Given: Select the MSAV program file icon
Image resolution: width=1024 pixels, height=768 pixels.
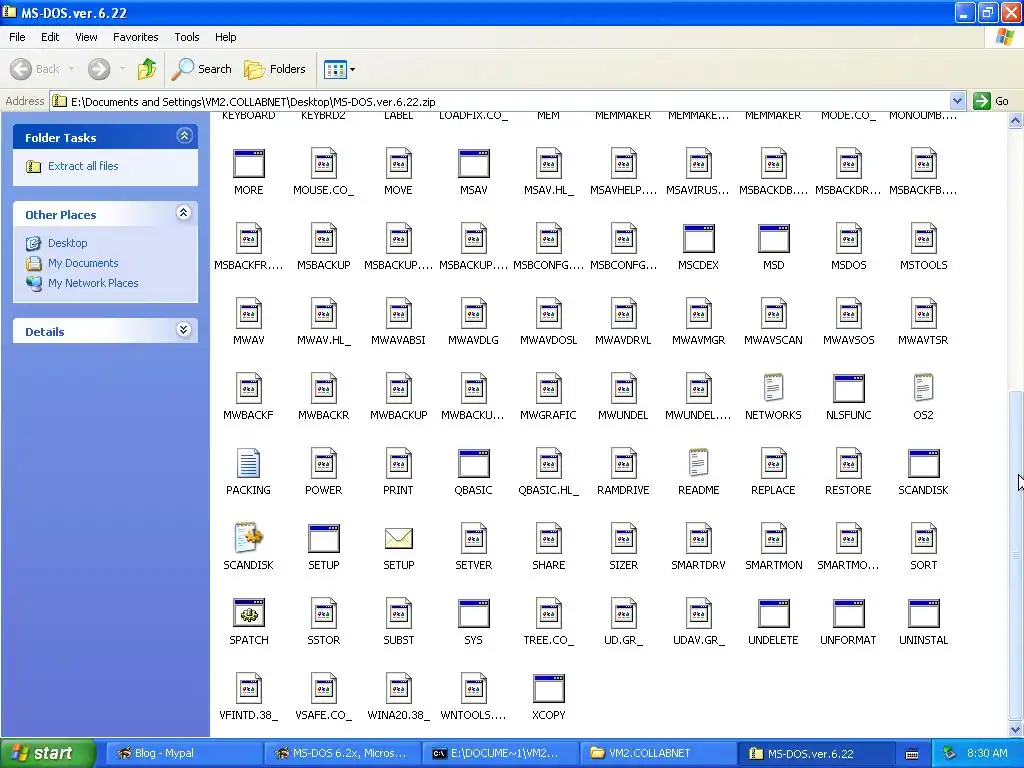Looking at the screenshot, I should click(x=473, y=164).
